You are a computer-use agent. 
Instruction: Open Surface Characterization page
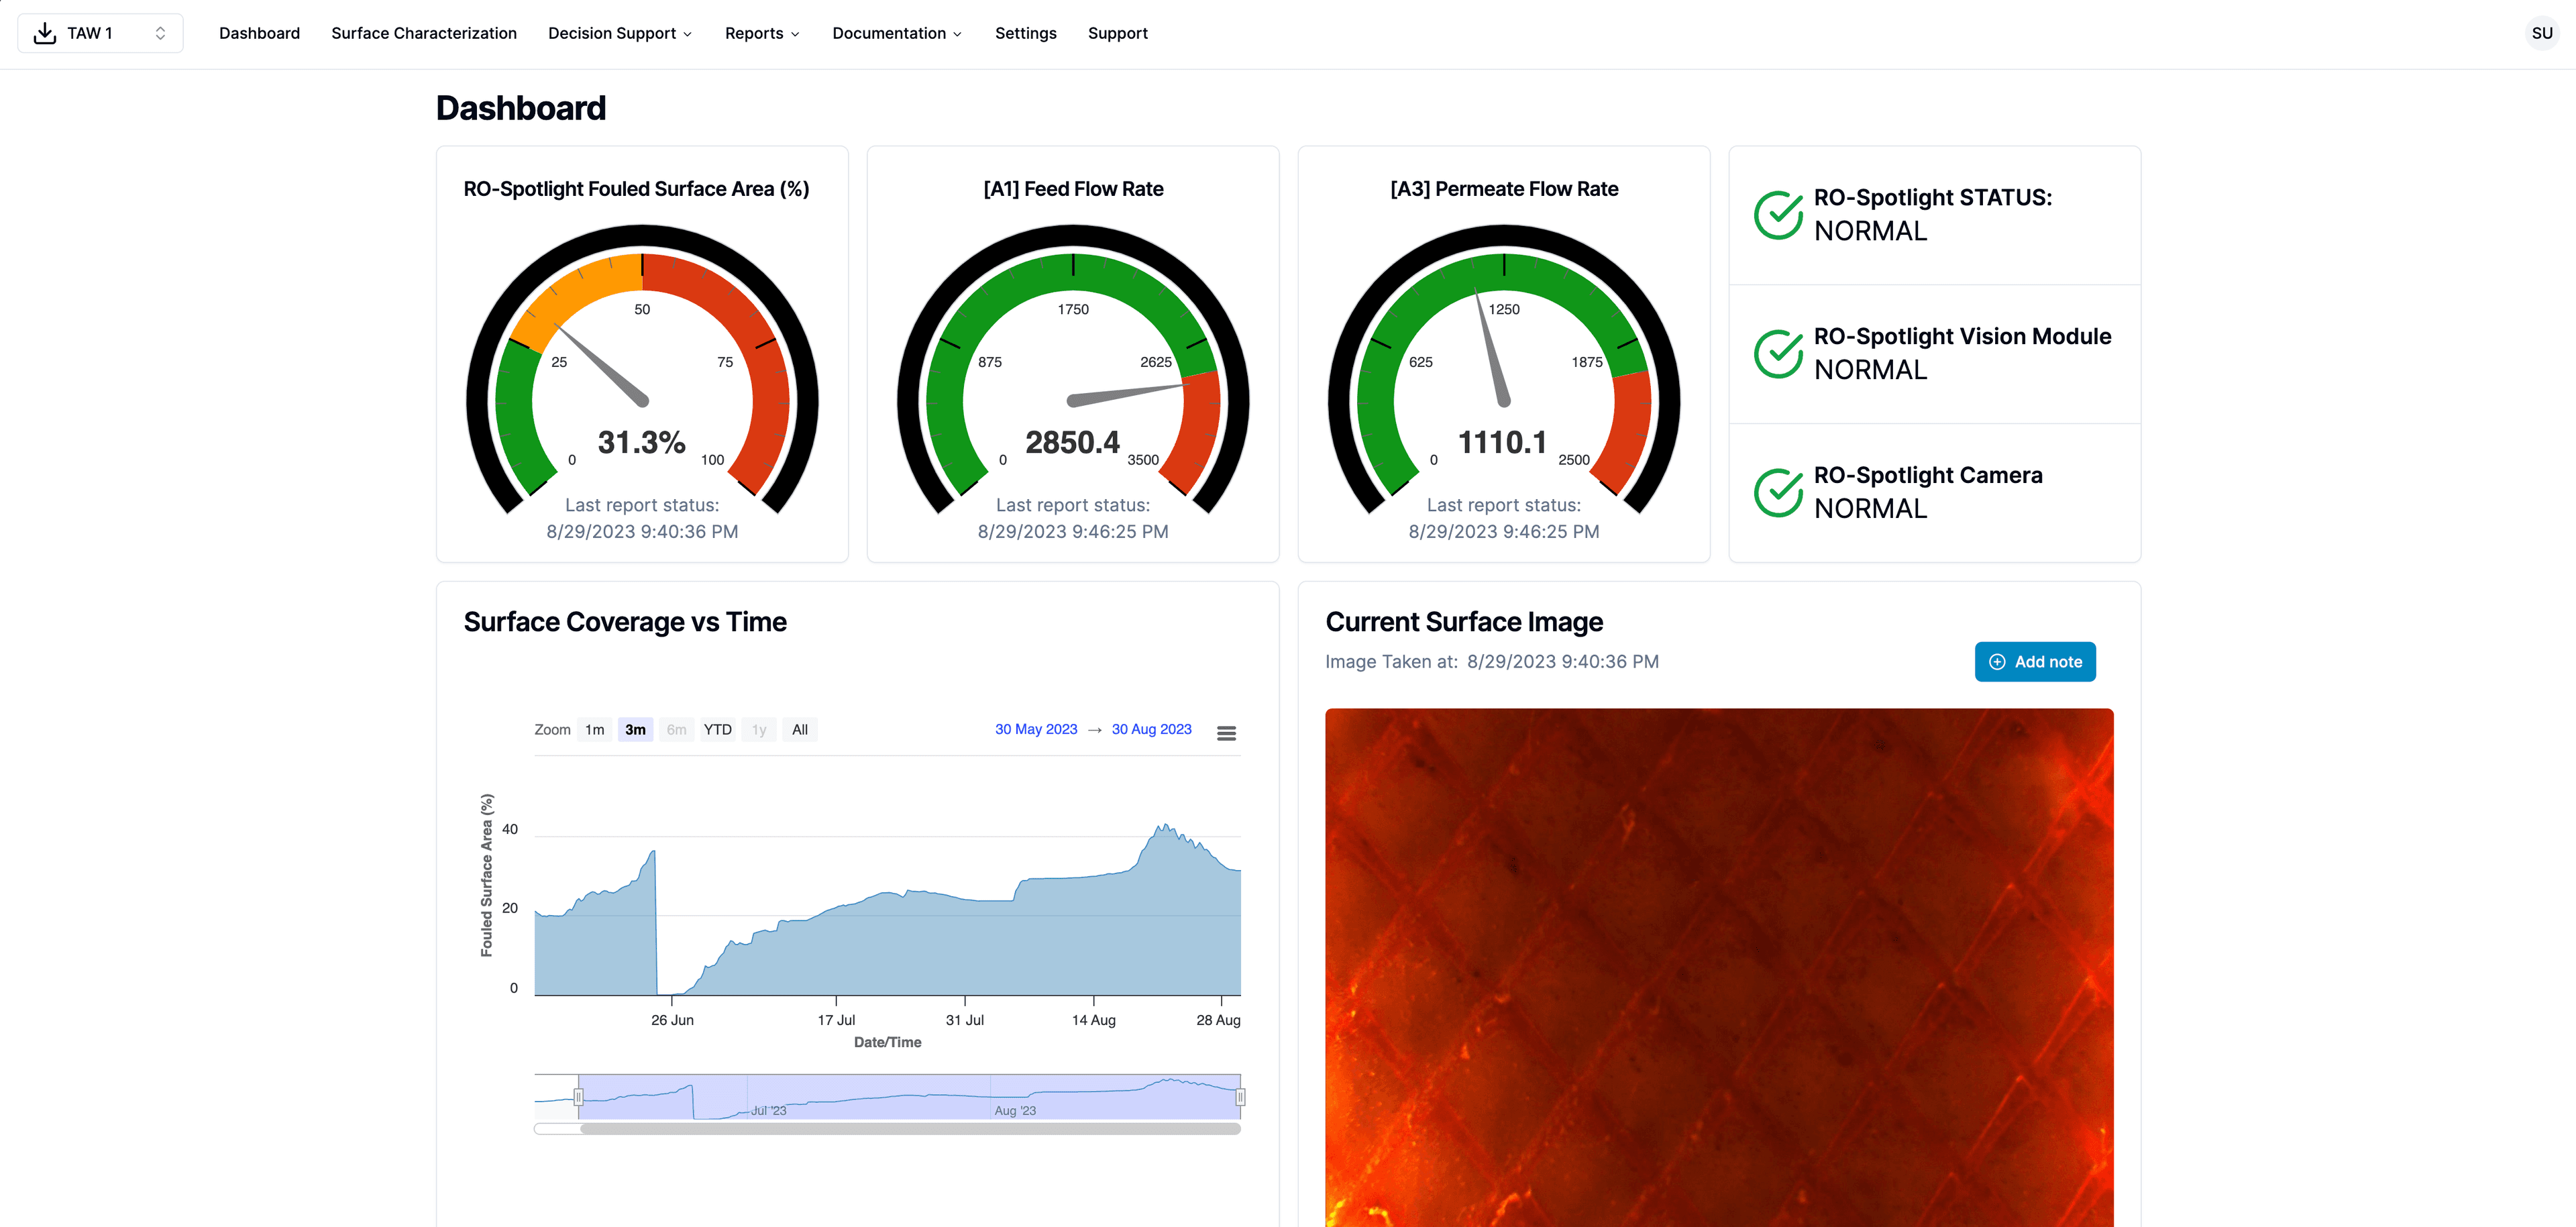pyautogui.click(x=424, y=33)
